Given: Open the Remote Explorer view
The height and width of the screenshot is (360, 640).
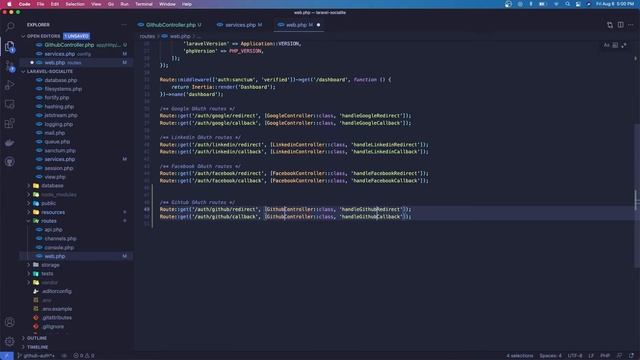Looking at the screenshot, I should [9, 104].
